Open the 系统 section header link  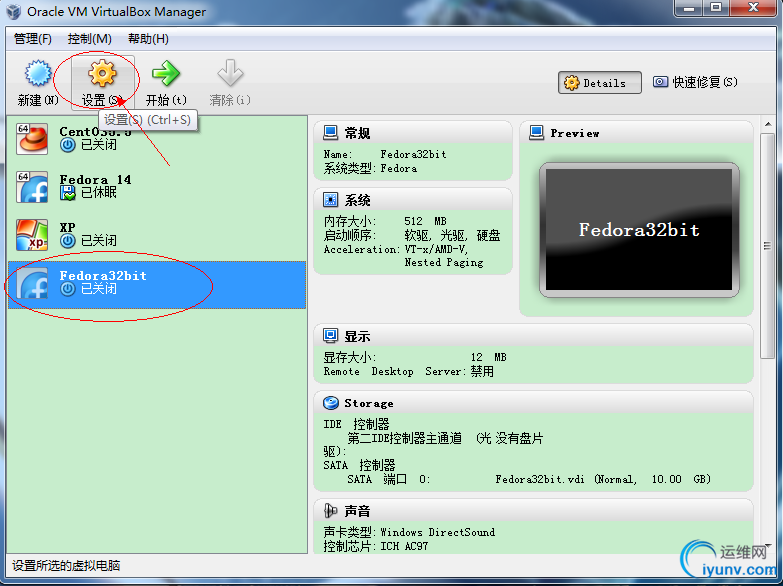357,200
